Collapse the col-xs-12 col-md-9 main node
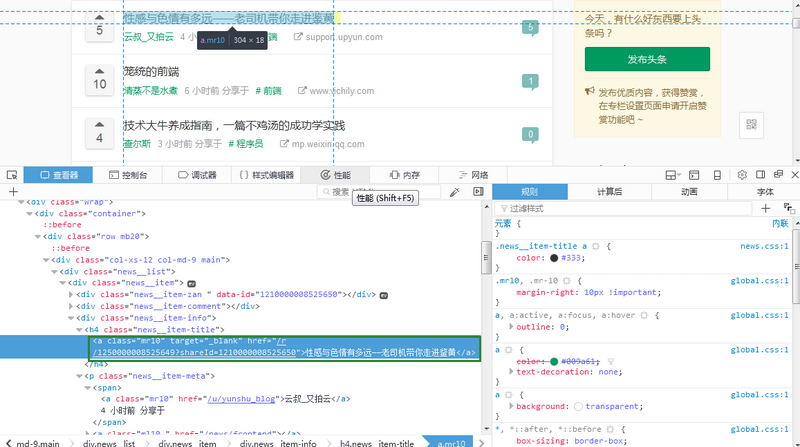This screenshot has width=800, height=447. pyautogui.click(x=46, y=260)
